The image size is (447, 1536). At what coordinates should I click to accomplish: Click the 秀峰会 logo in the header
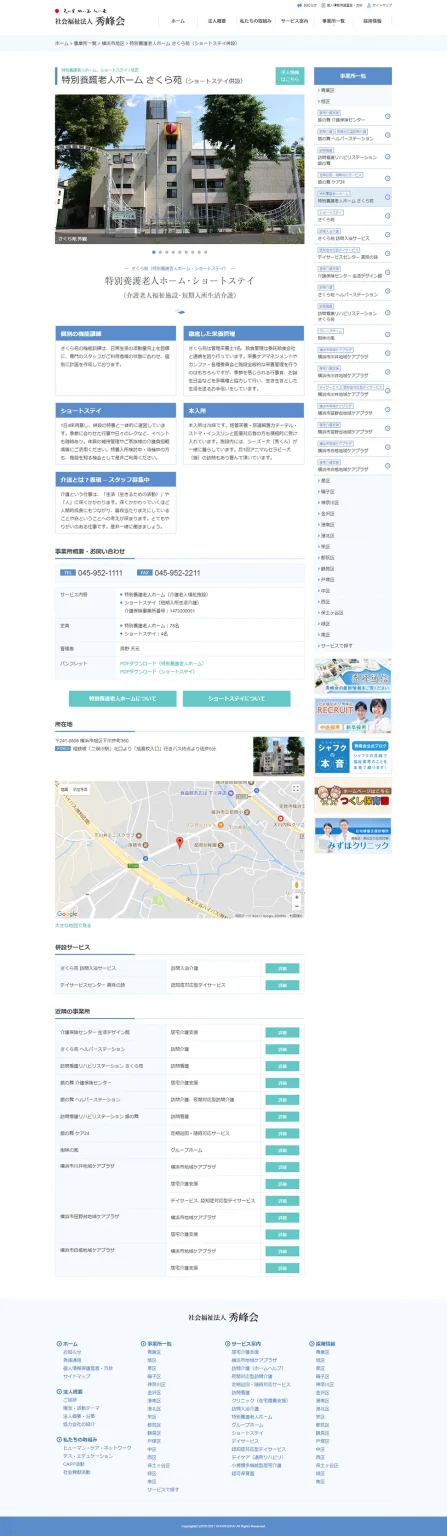[90, 18]
